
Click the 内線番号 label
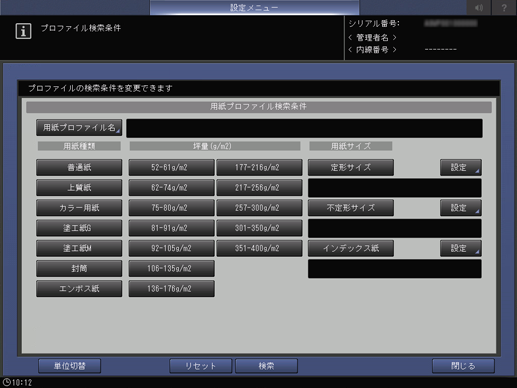click(x=372, y=50)
